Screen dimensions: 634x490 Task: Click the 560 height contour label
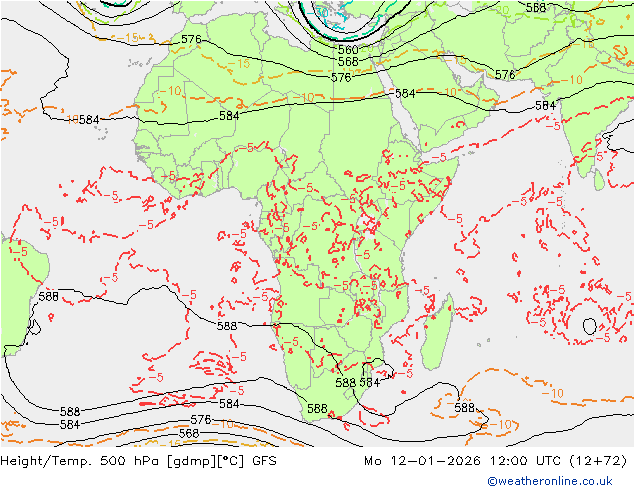click(x=348, y=50)
